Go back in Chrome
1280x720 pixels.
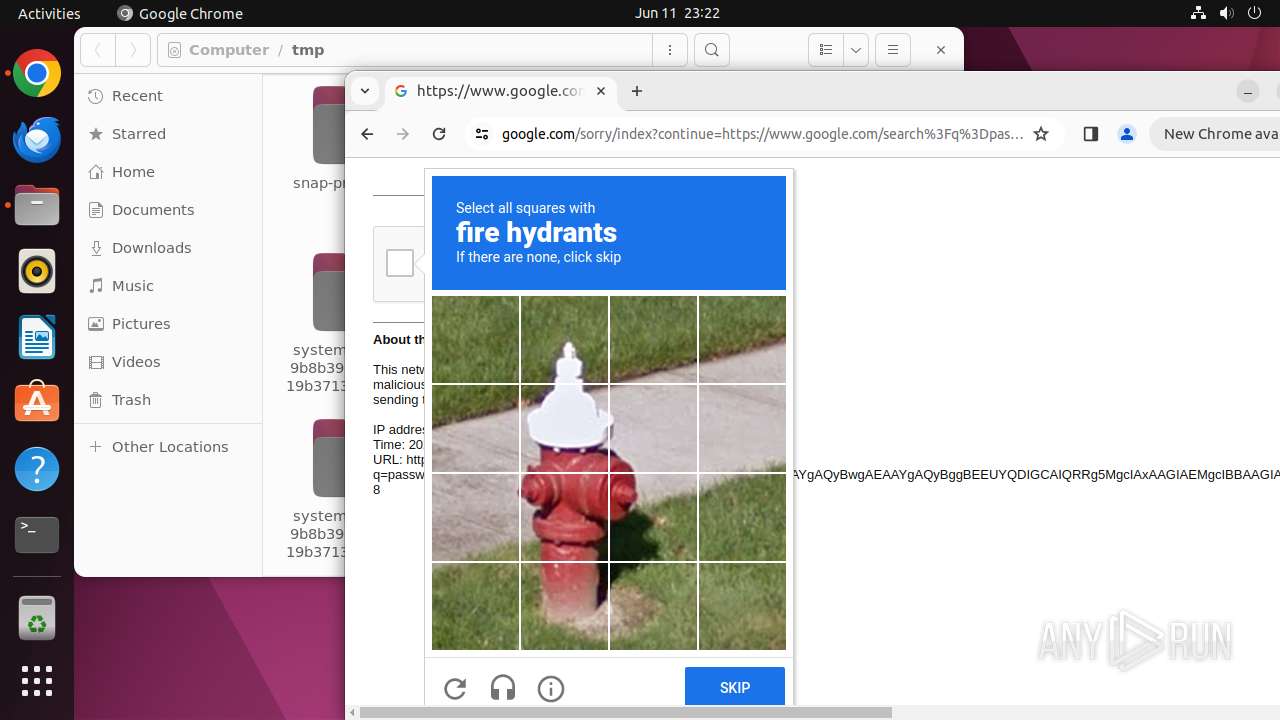click(x=367, y=134)
